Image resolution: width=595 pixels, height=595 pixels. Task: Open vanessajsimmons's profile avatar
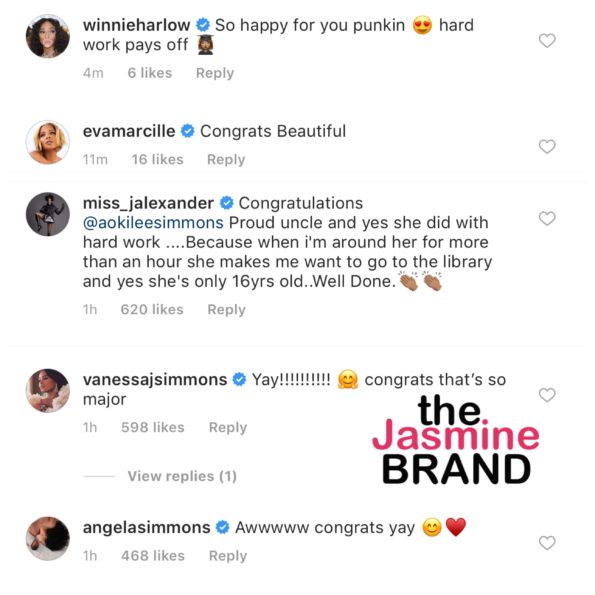pos(48,390)
